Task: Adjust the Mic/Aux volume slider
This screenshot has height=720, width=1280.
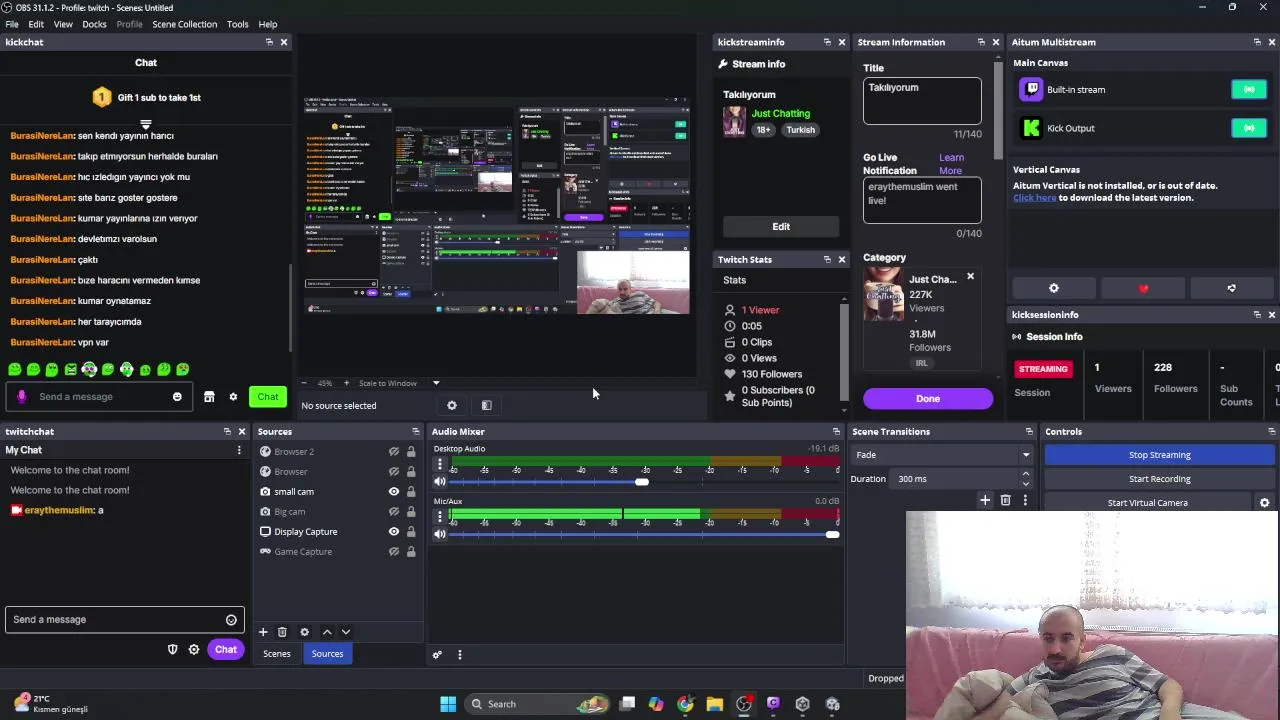Action: (x=832, y=534)
